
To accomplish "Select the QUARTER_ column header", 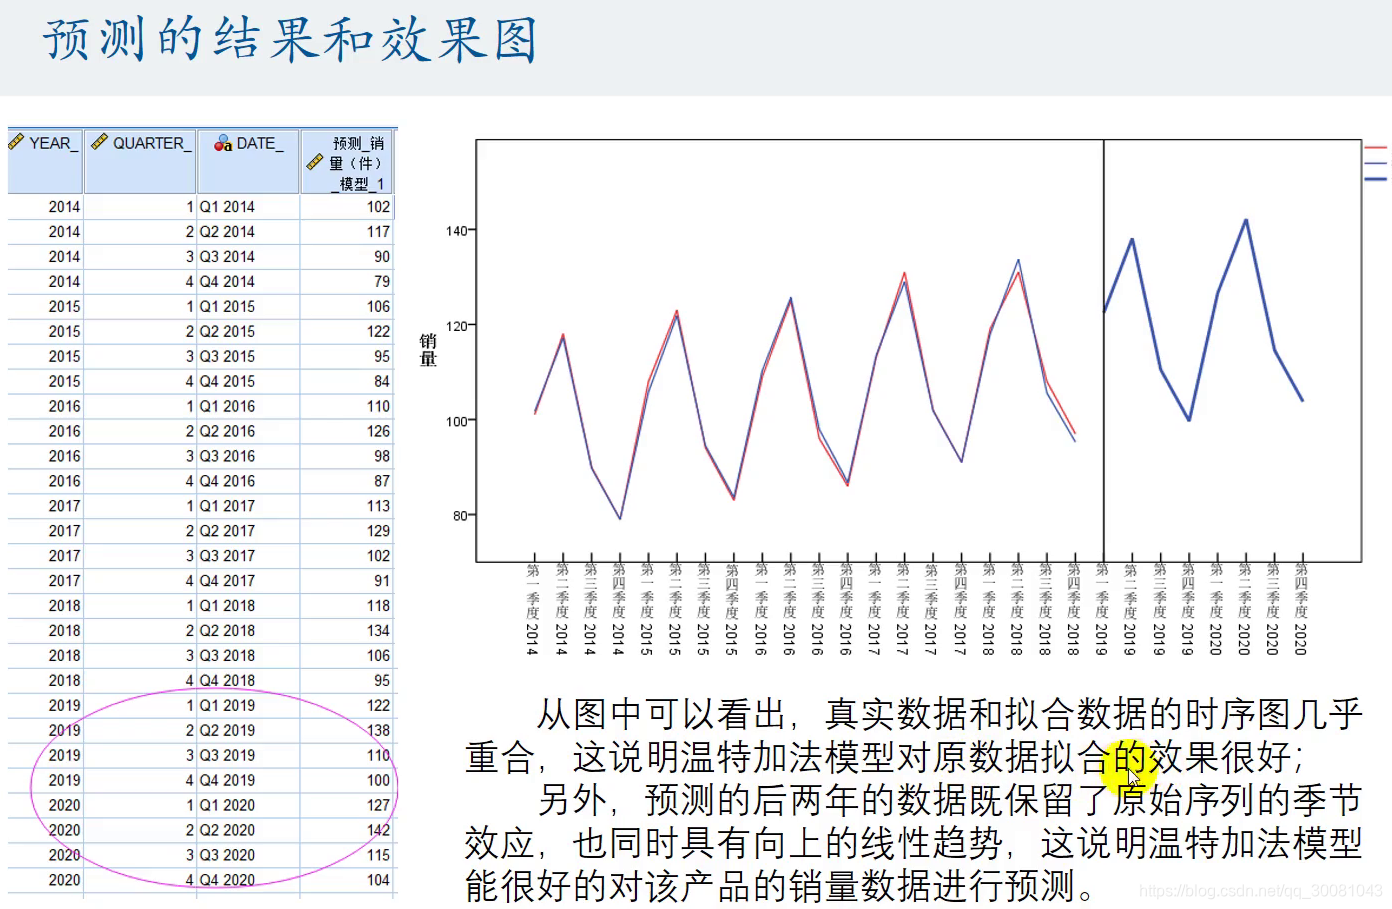I will (140, 161).
